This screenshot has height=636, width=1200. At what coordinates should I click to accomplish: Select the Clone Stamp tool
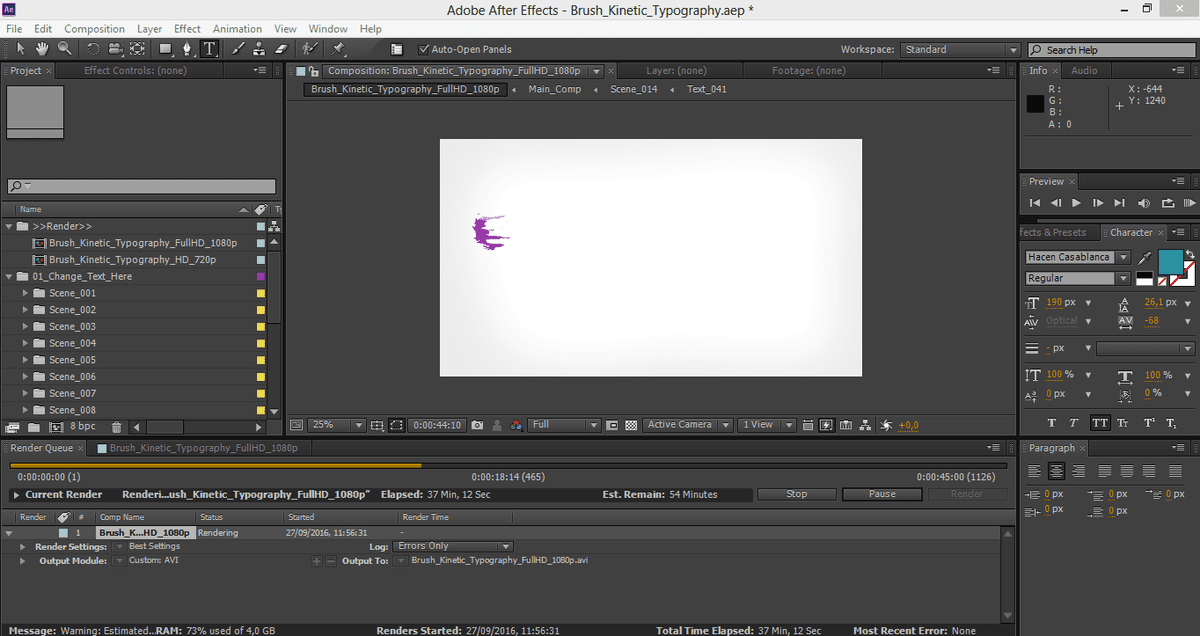259,48
